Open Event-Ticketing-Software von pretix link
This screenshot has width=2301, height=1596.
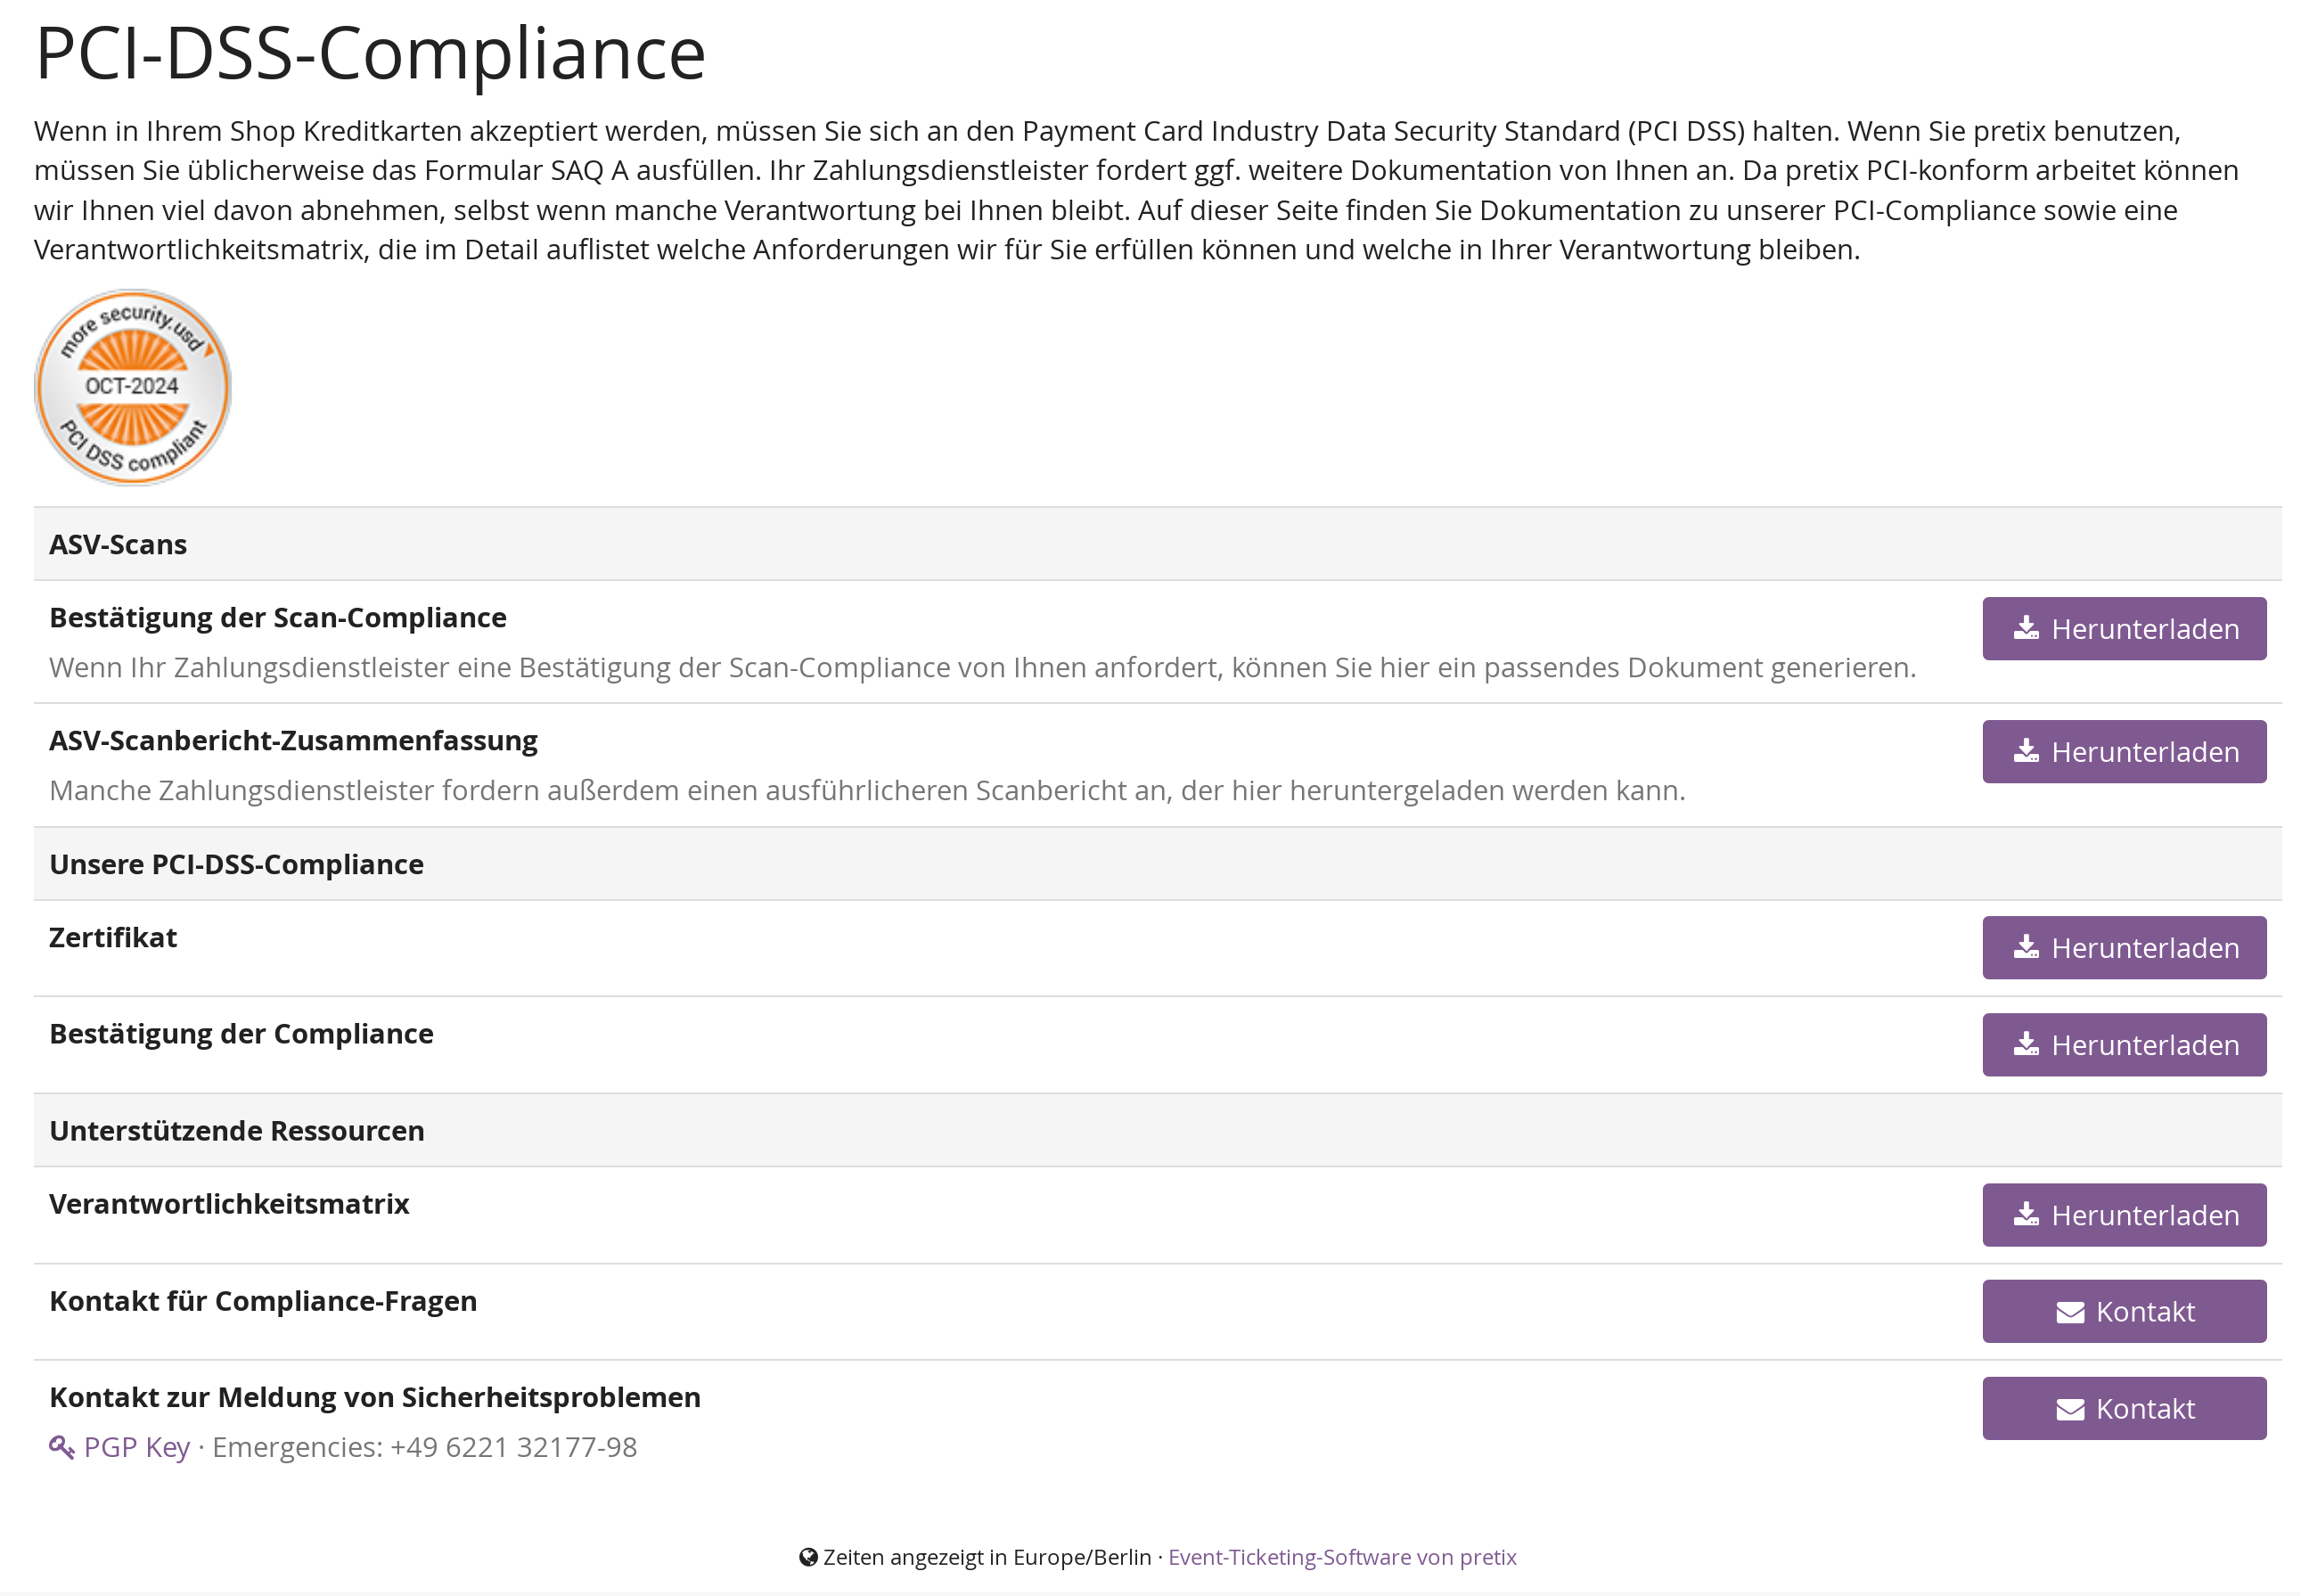point(1341,1557)
